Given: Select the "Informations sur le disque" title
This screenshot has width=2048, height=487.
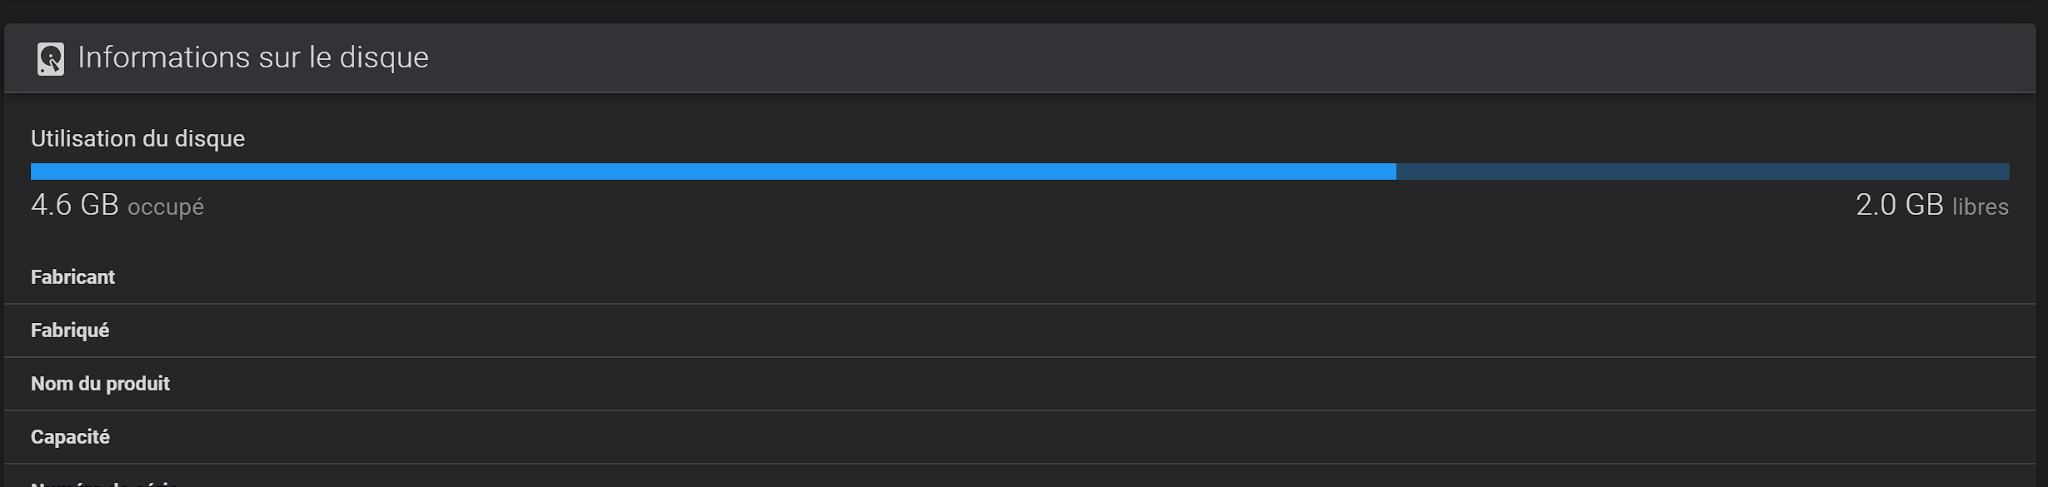Looking at the screenshot, I should tap(253, 57).
